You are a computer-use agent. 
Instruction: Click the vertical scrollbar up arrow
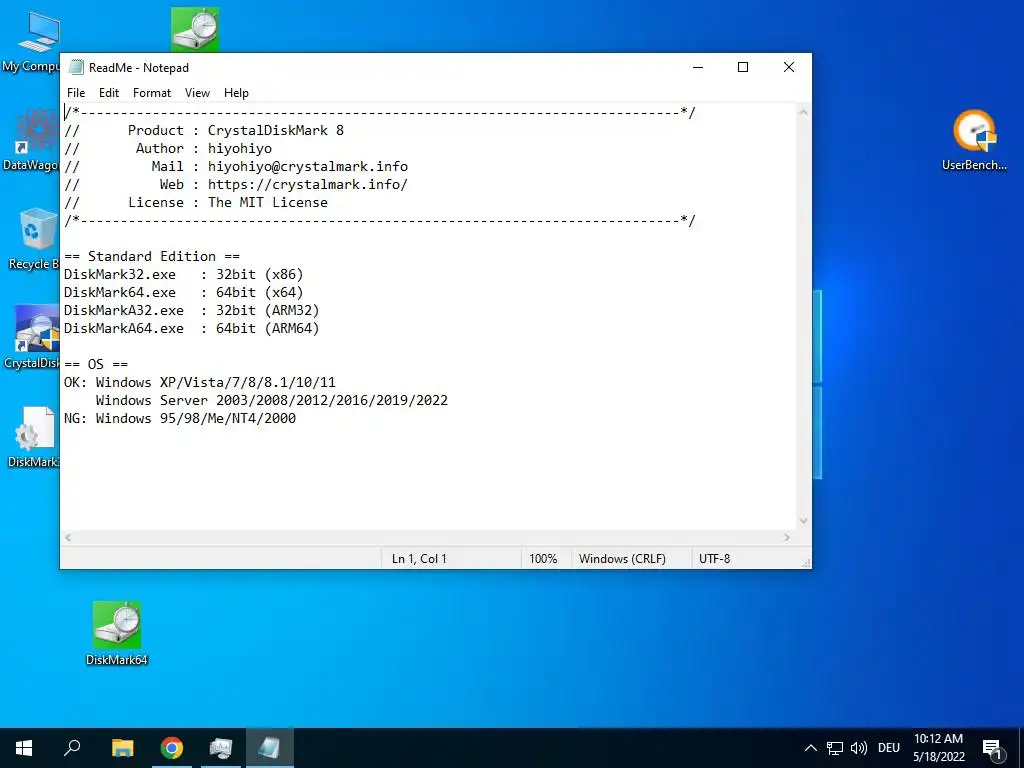tap(803, 112)
